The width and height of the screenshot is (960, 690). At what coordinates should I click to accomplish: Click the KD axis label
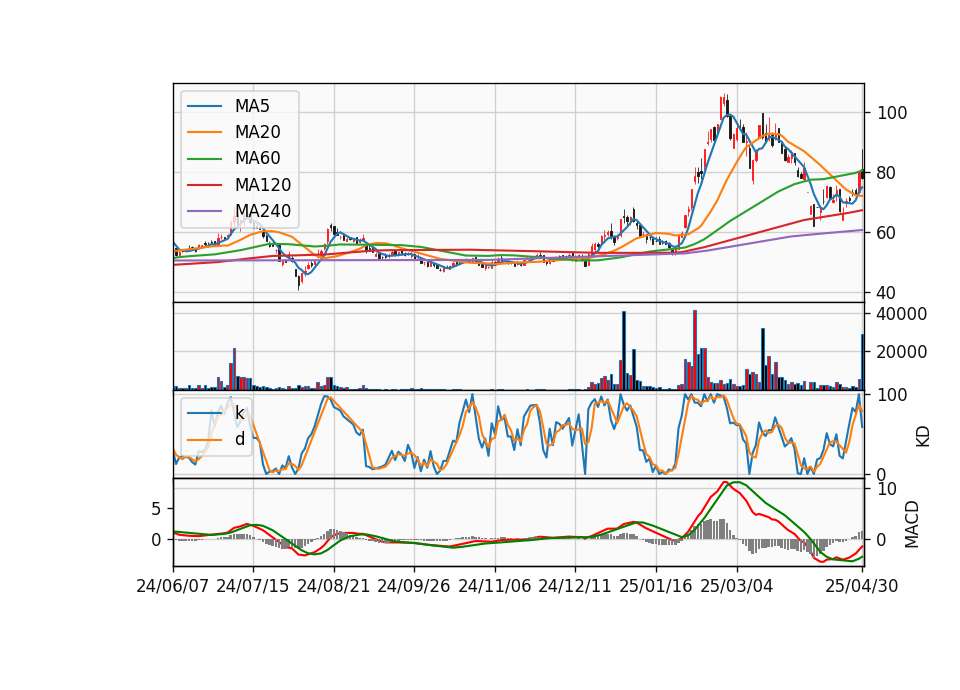tap(923, 436)
